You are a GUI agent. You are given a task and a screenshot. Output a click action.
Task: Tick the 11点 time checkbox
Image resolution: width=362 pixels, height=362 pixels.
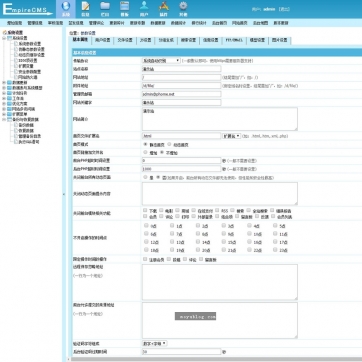point(275,234)
